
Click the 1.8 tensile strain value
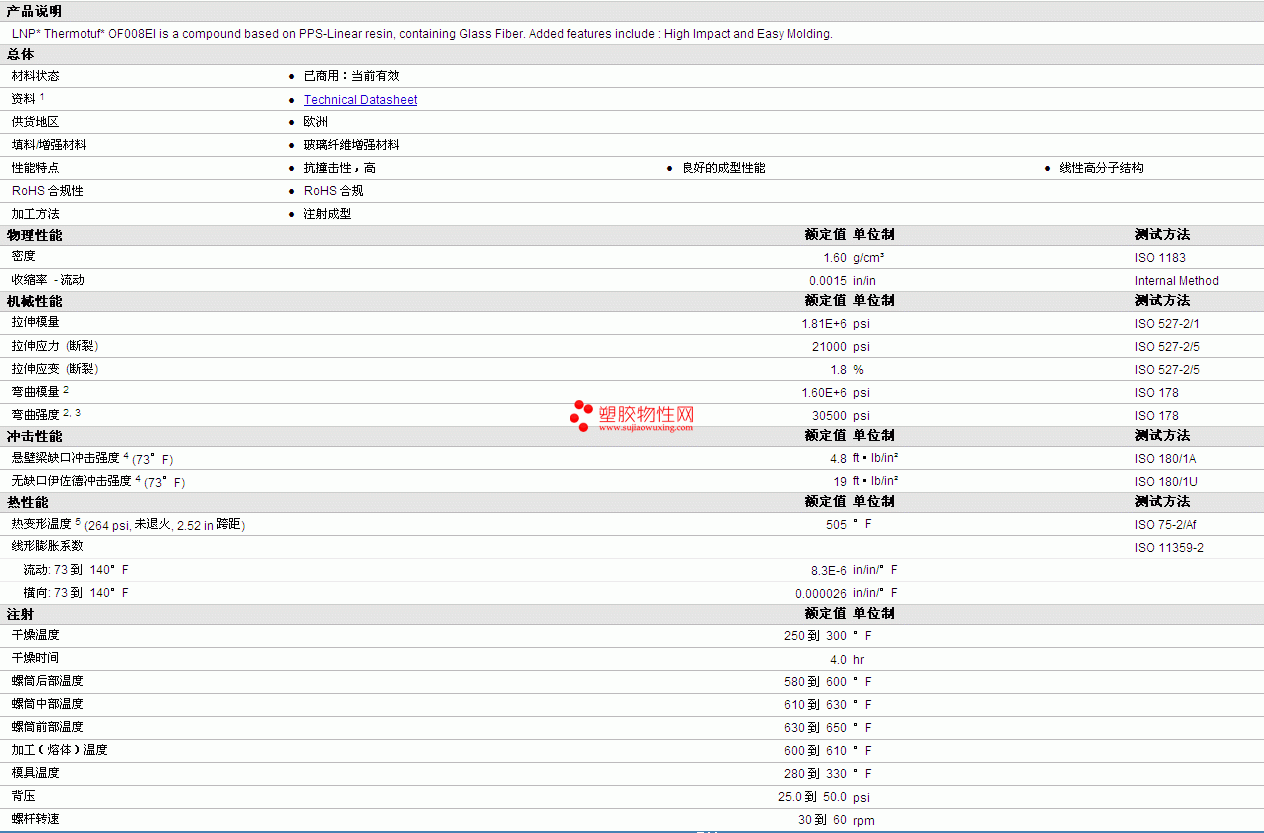point(838,370)
